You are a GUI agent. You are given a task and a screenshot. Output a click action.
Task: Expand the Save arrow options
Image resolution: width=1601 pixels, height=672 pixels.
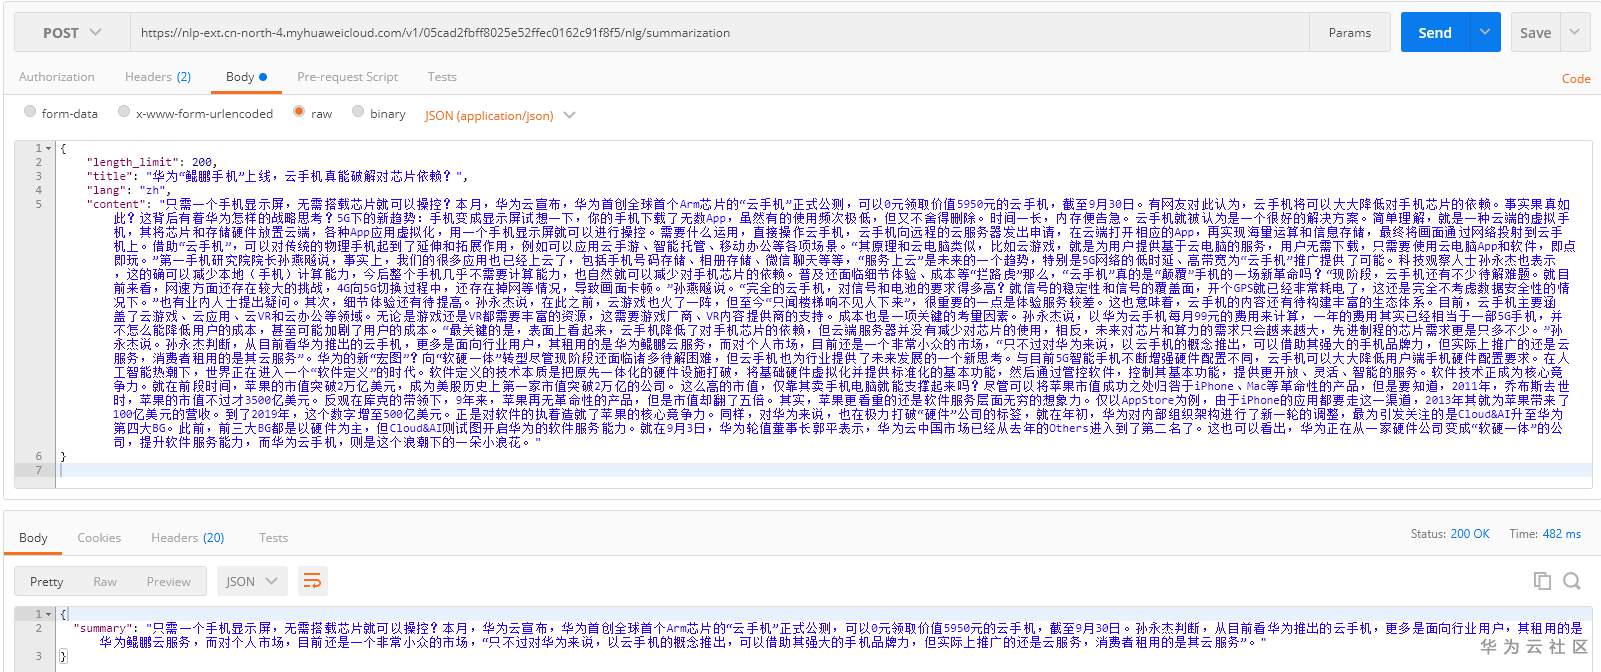(1575, 33)
